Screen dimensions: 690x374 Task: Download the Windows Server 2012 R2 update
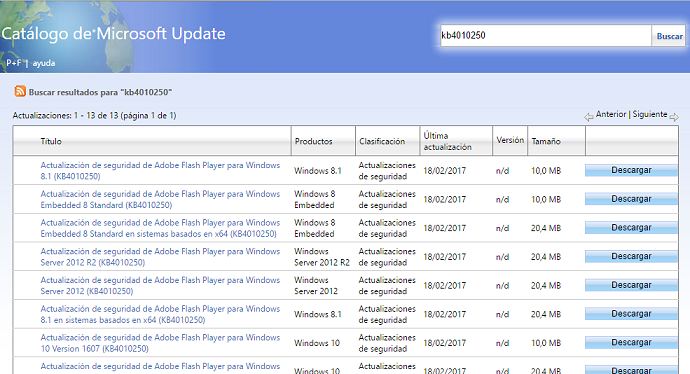click(631, 256)
